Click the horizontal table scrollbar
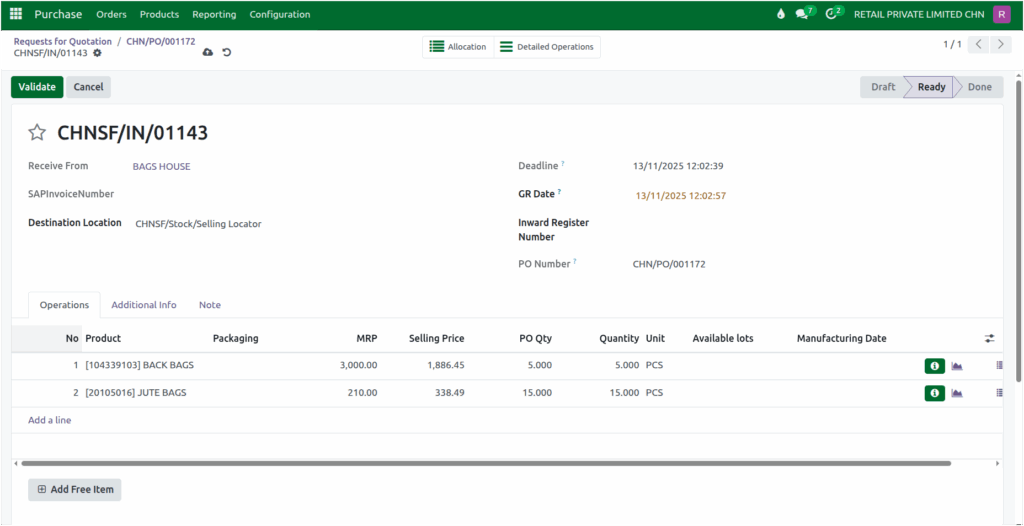Image resolution: width=1024 pixels, height=526 pixels. click(486, 463)
